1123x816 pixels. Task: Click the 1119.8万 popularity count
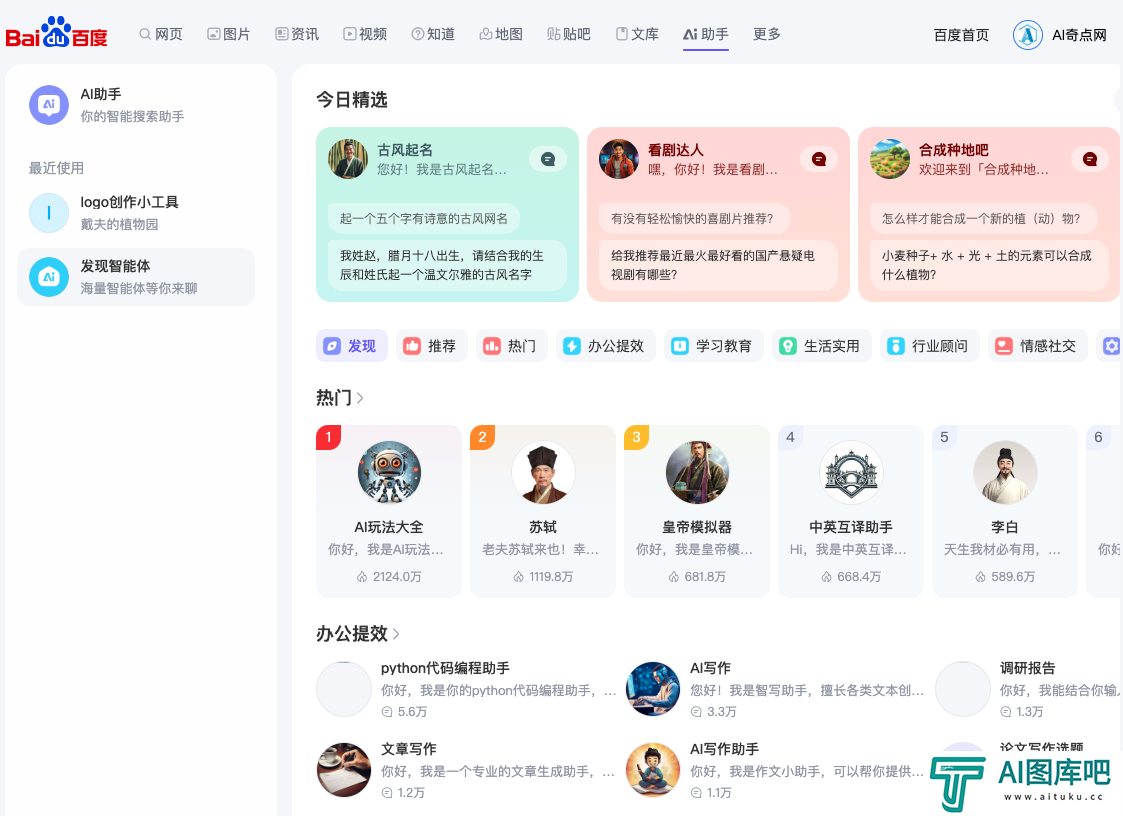(x=544, y=577)
